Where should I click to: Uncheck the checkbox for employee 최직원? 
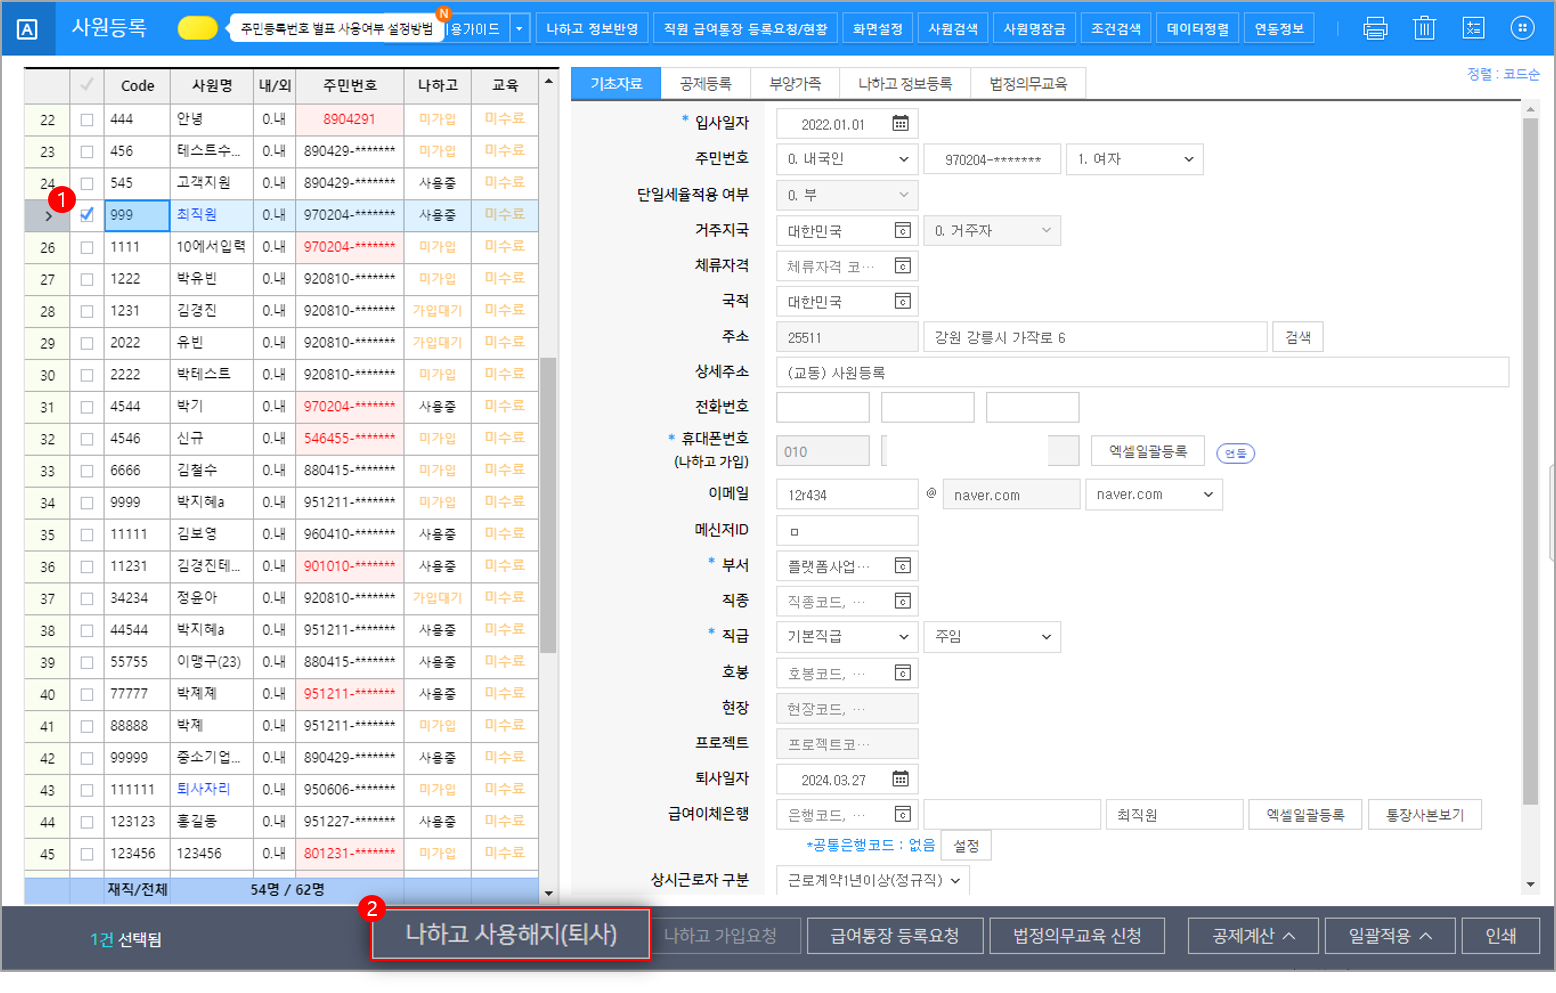coord(87,215)
